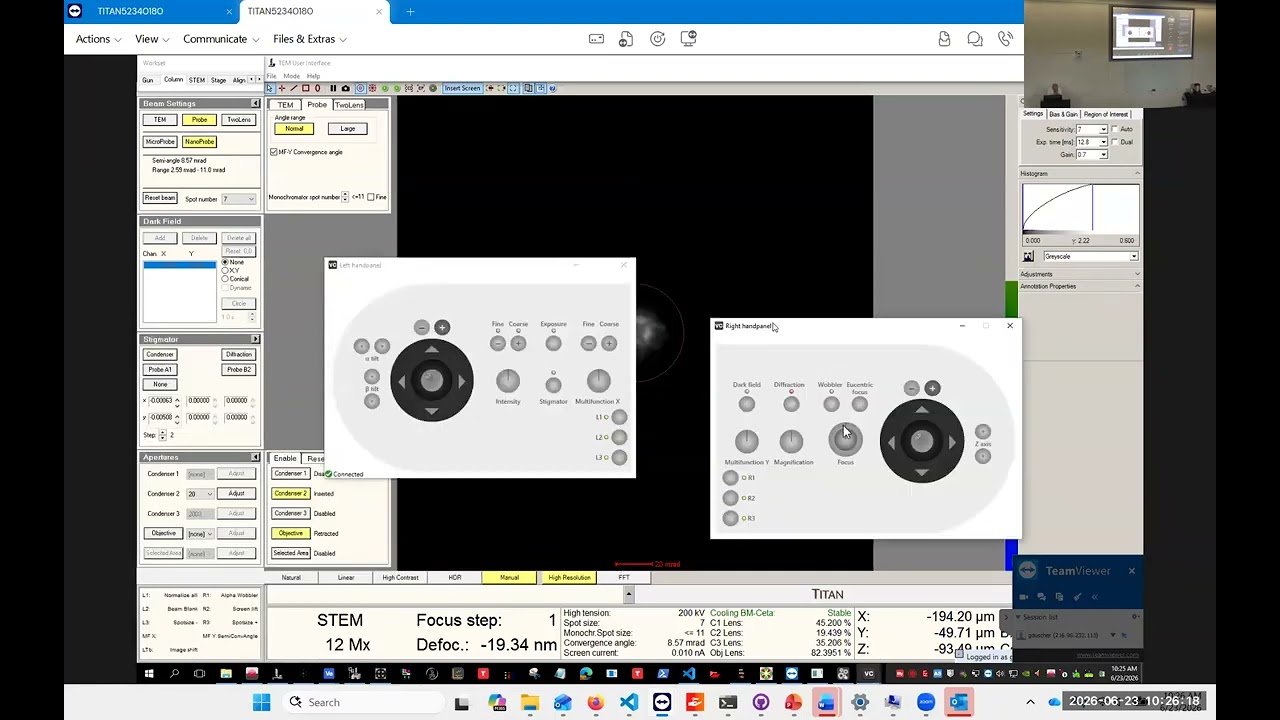Select the Conical dark field radio button
Viewport: 1280px width, 720px height.
point(225,279)
